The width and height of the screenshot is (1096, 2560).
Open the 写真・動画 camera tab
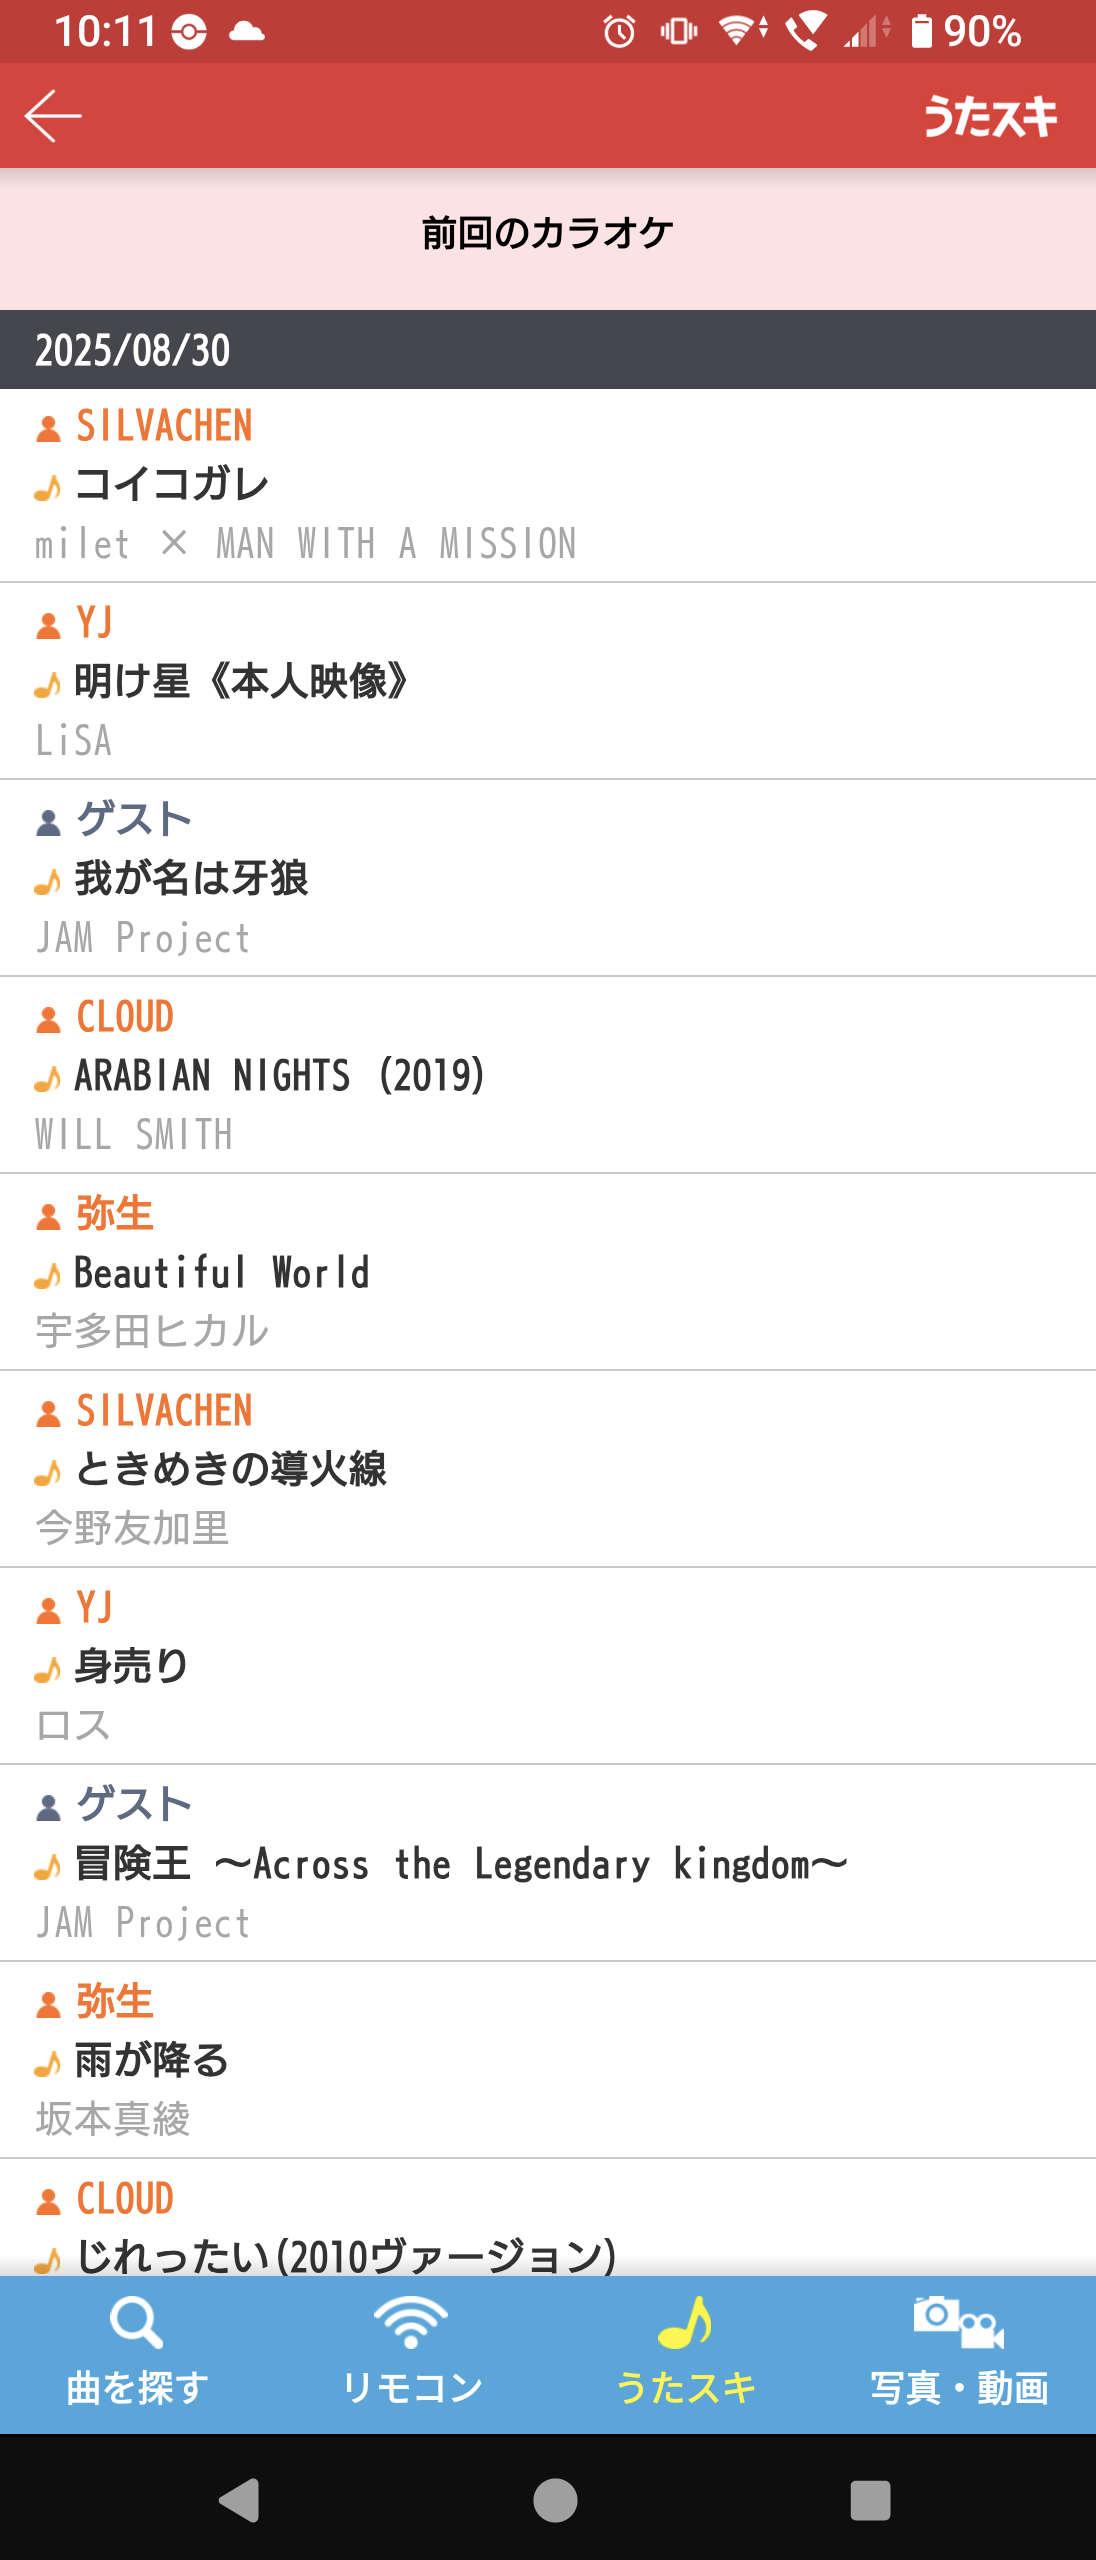[959, 2354]
